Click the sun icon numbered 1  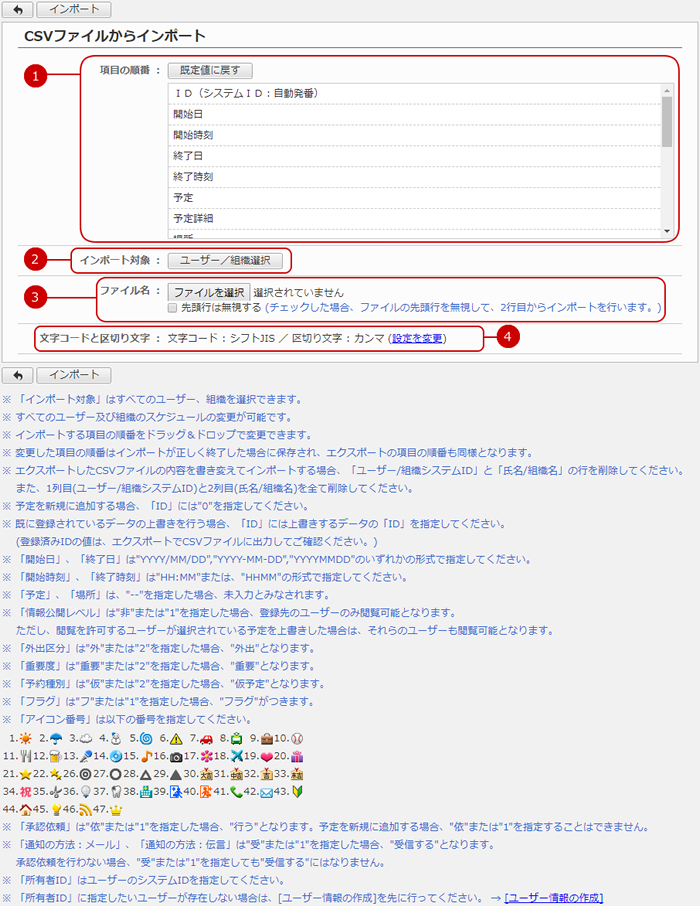click(x=25, y=737)
